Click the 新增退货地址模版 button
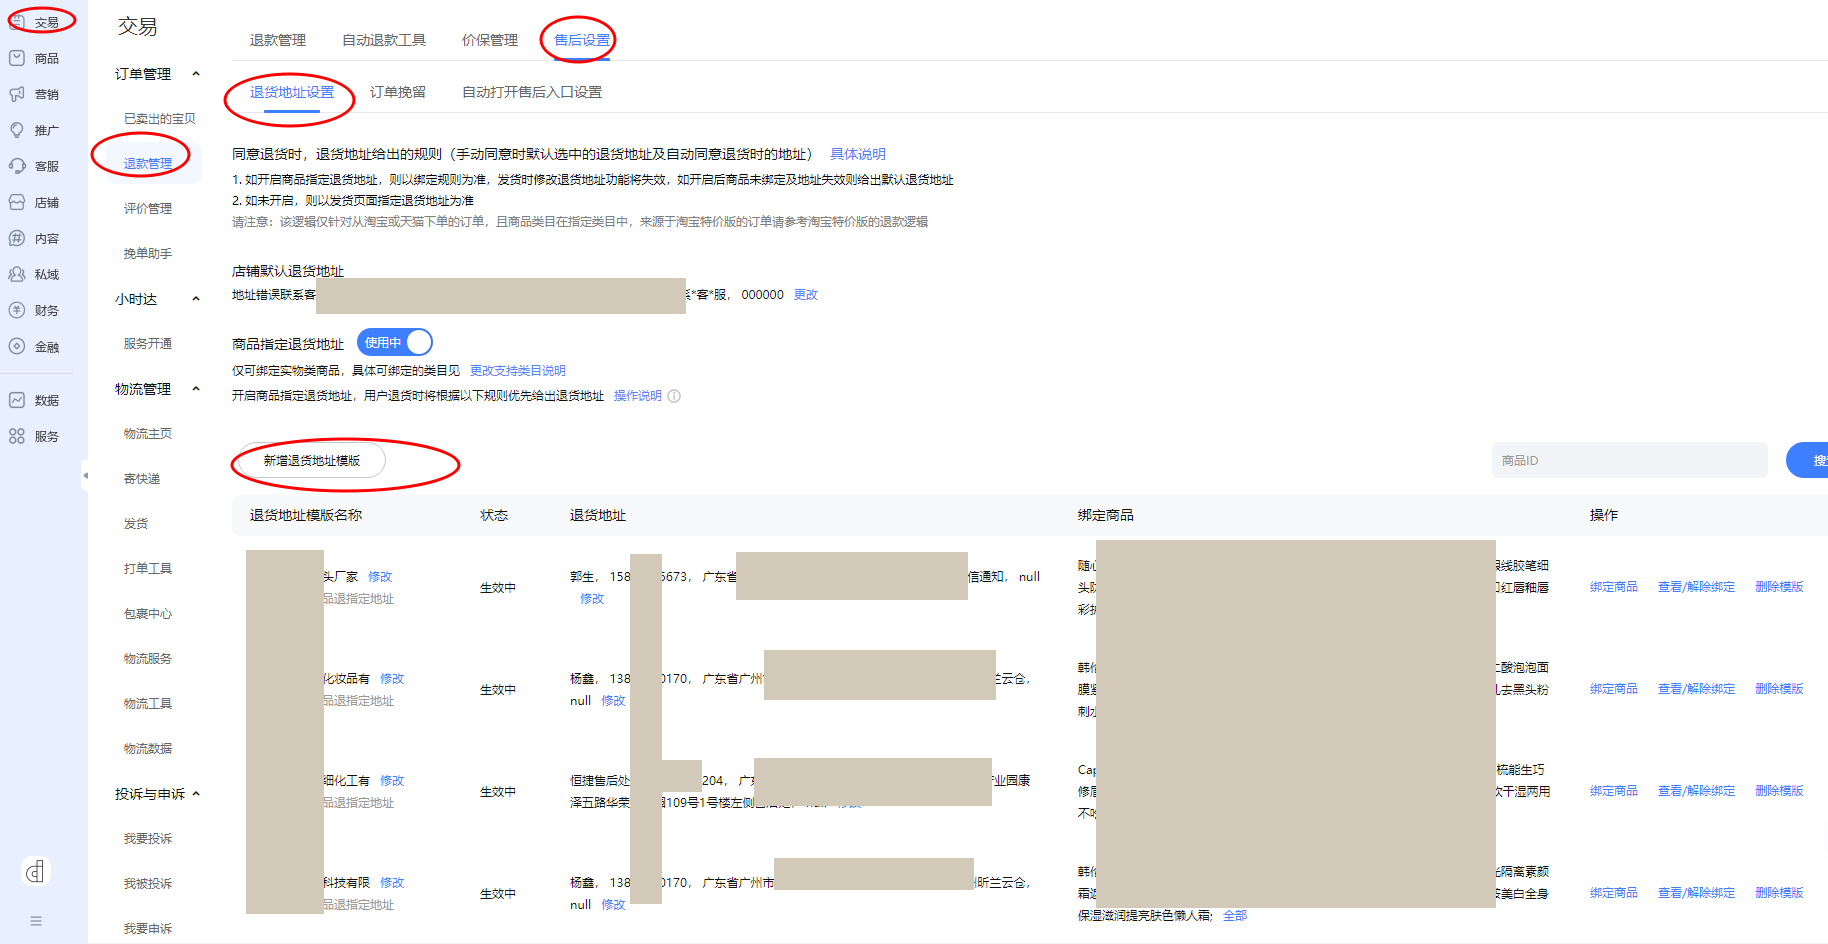This screenshot has height=944, width=1828. click(x=312, y=460)
